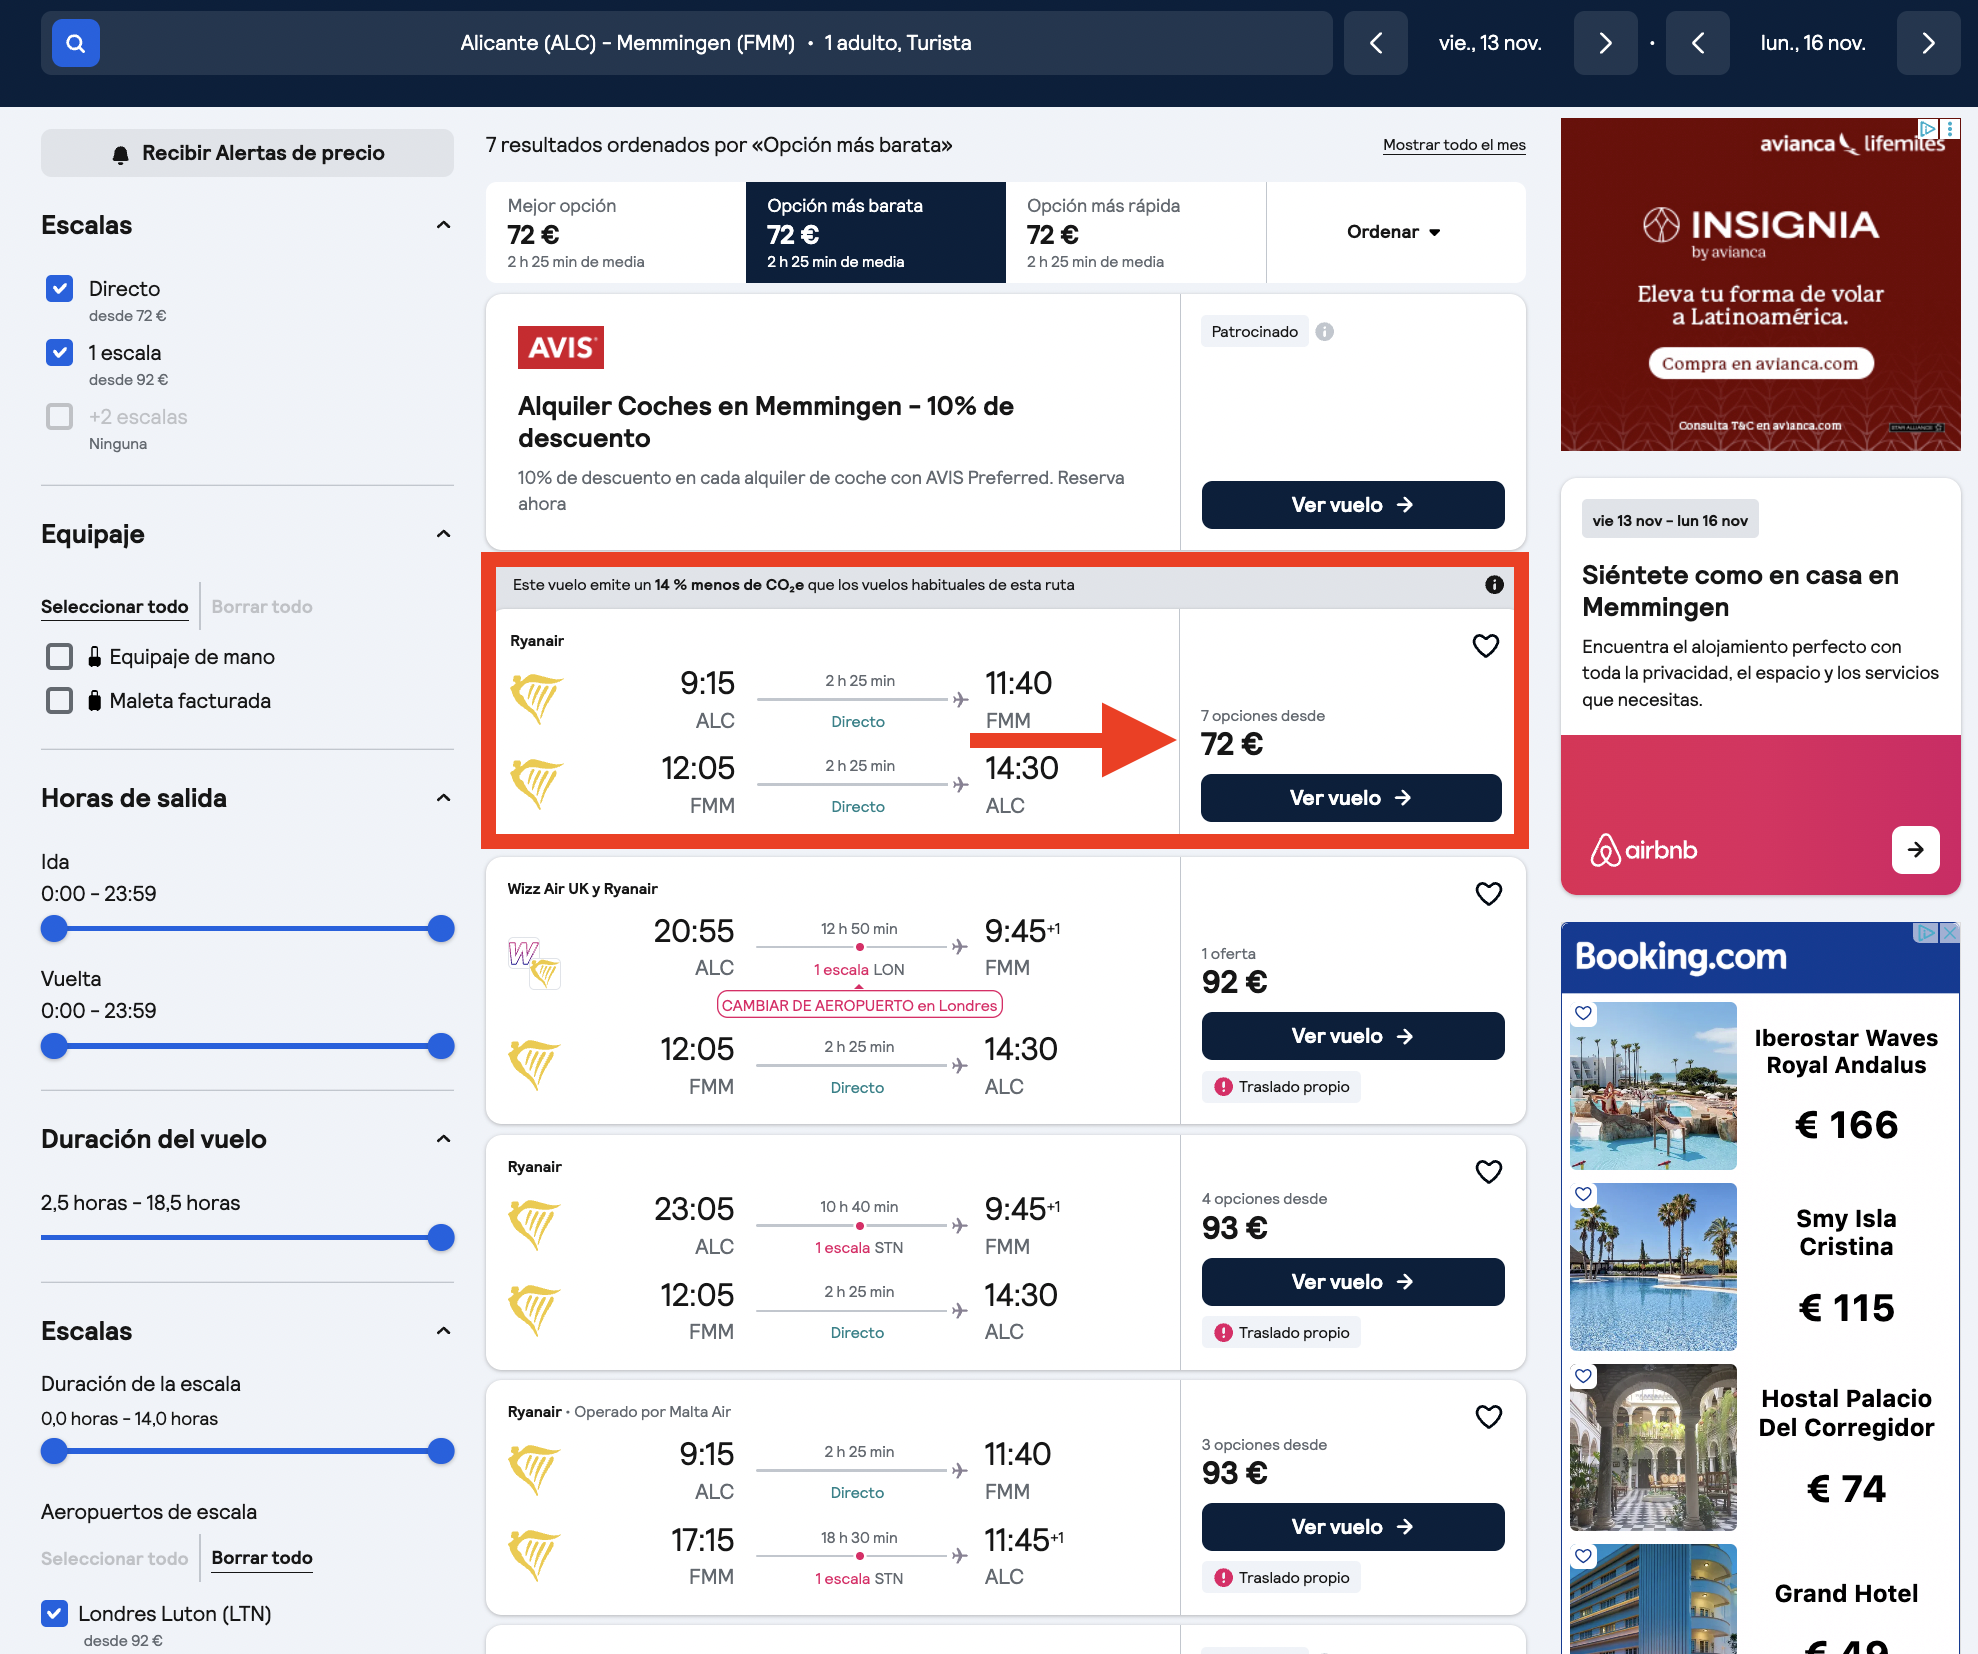Viewport: 1978px width, 1654px height.
Task: Favorite the Ryanair 23:05 departure flight
Action: (x=1489, y=1172)
